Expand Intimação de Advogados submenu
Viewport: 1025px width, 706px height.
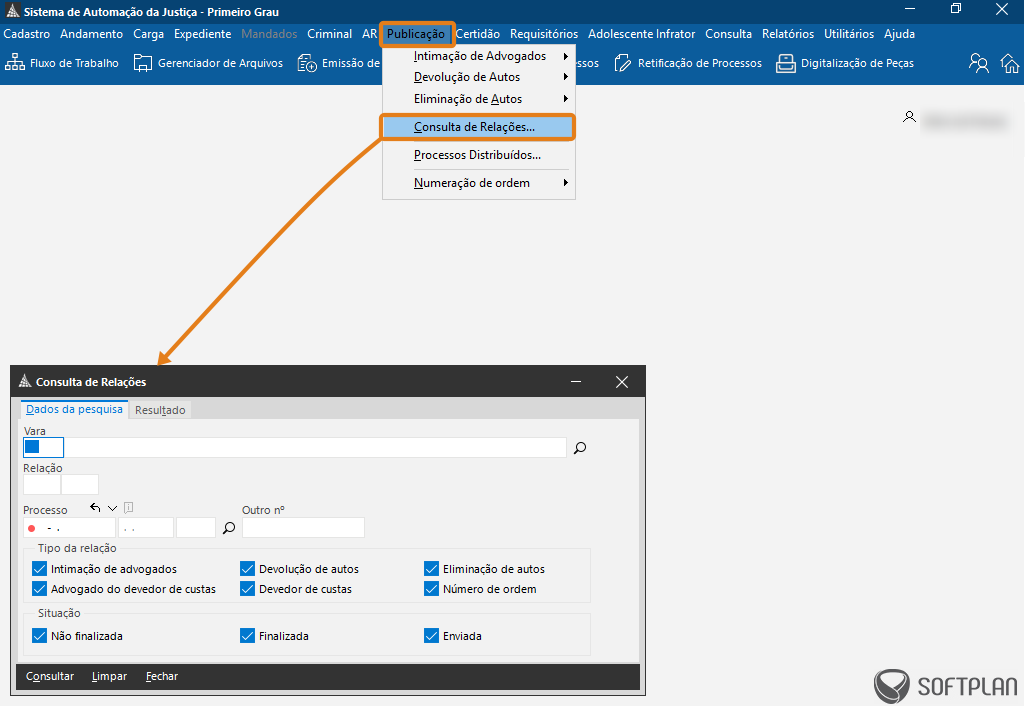(479, 56)
